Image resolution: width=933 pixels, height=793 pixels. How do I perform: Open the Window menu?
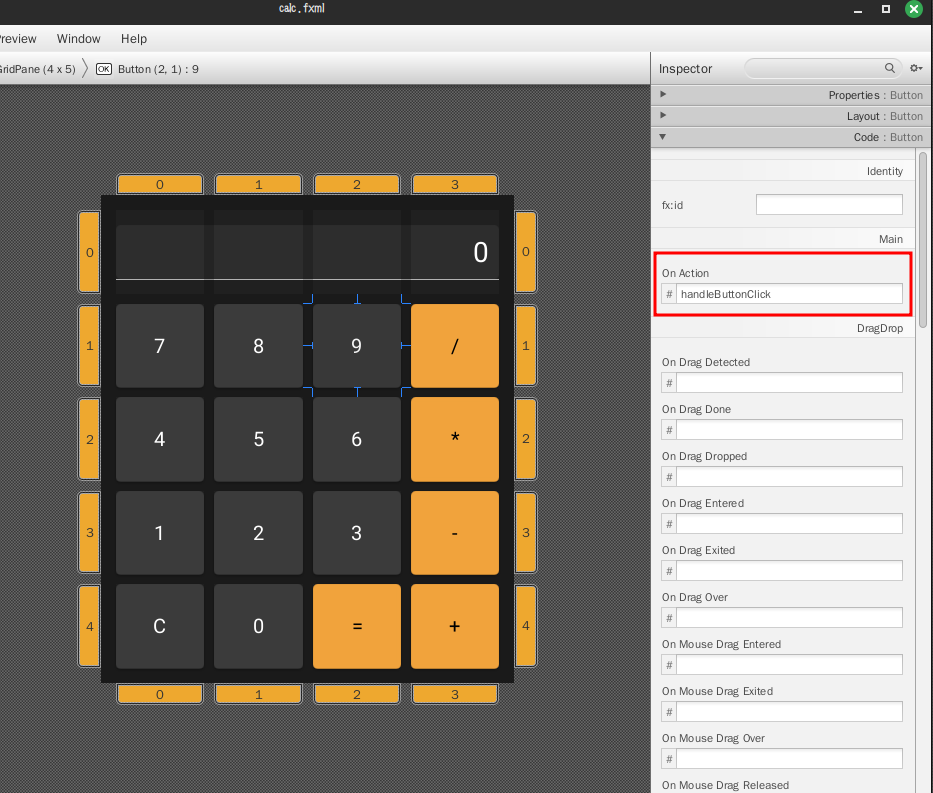click(79, 39)
